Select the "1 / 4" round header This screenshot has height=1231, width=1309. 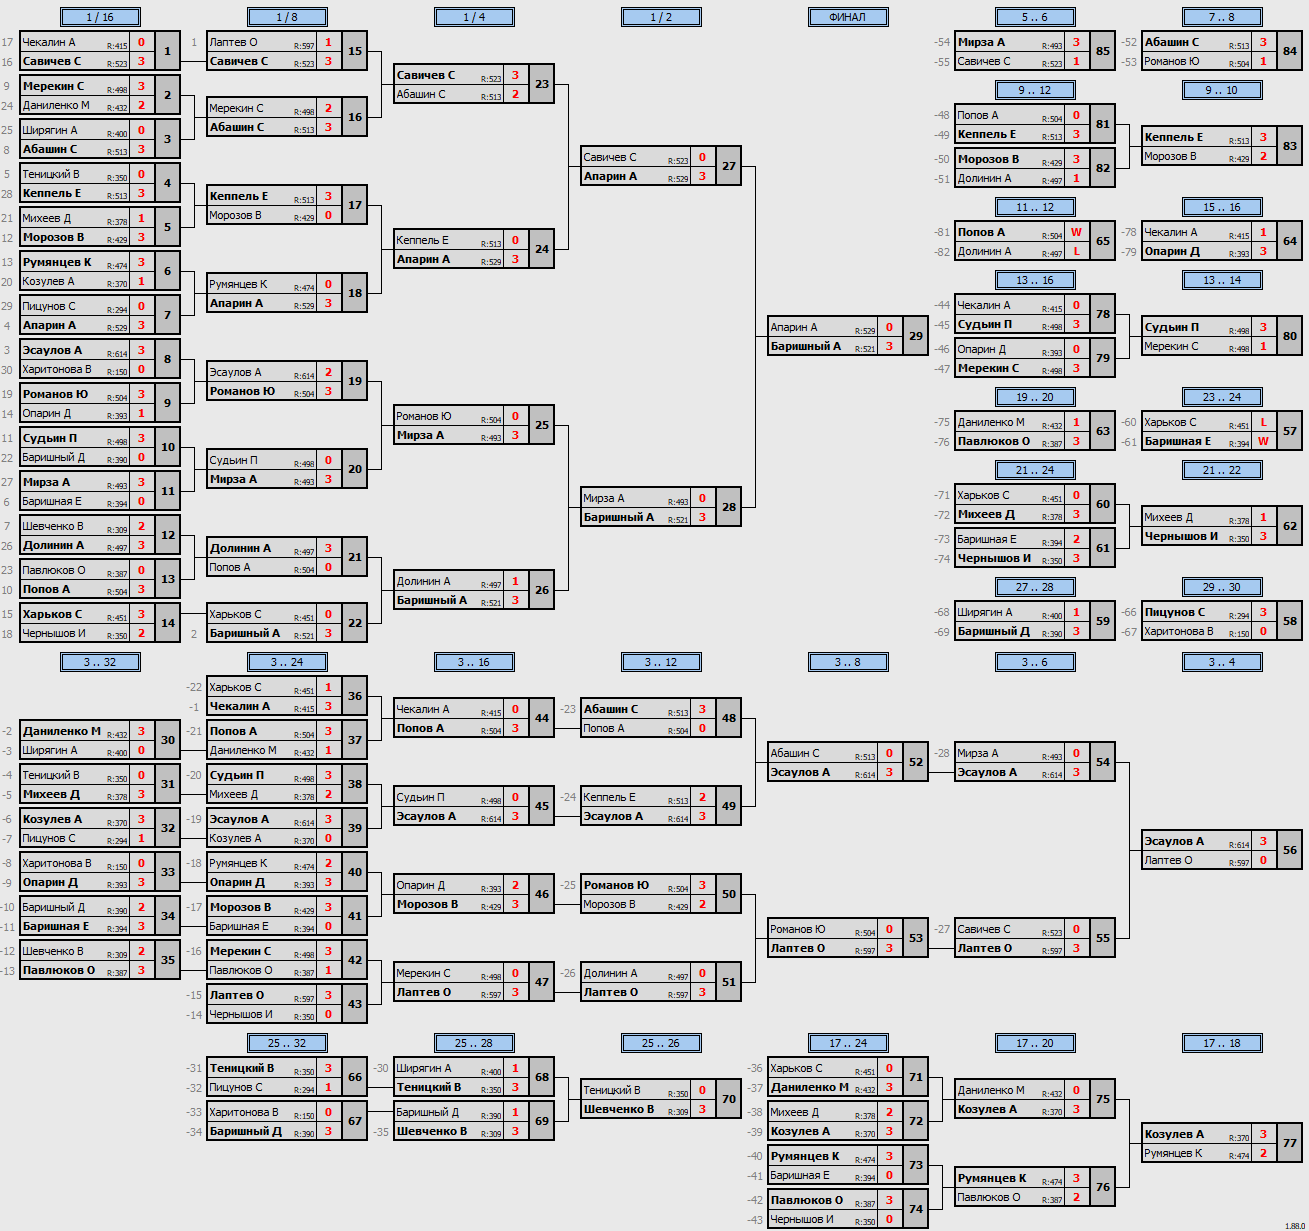(x=474, y=17)
